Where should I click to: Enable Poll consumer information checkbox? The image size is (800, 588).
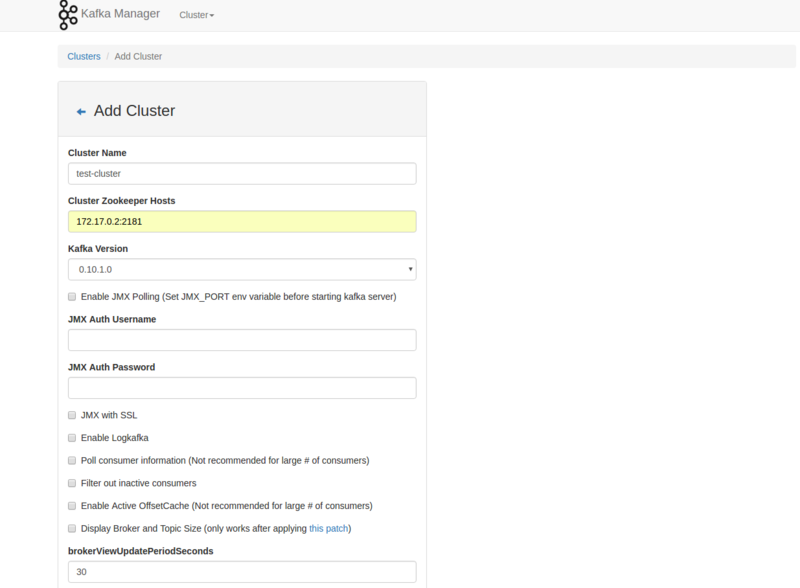pyautogui.click(x=72, y=460)
